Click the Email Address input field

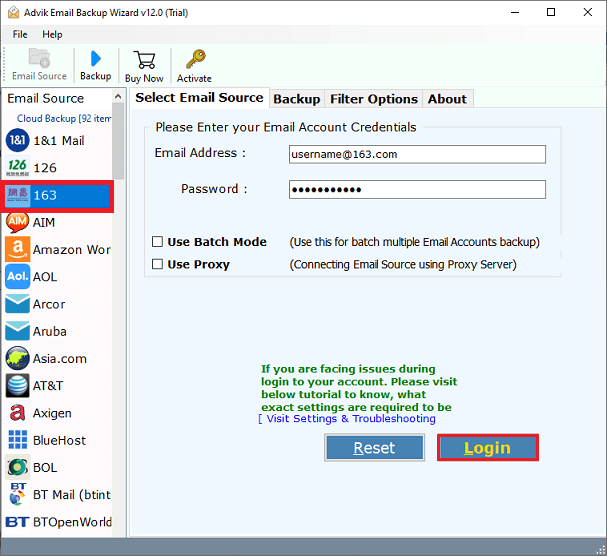(x=417, y=154)
